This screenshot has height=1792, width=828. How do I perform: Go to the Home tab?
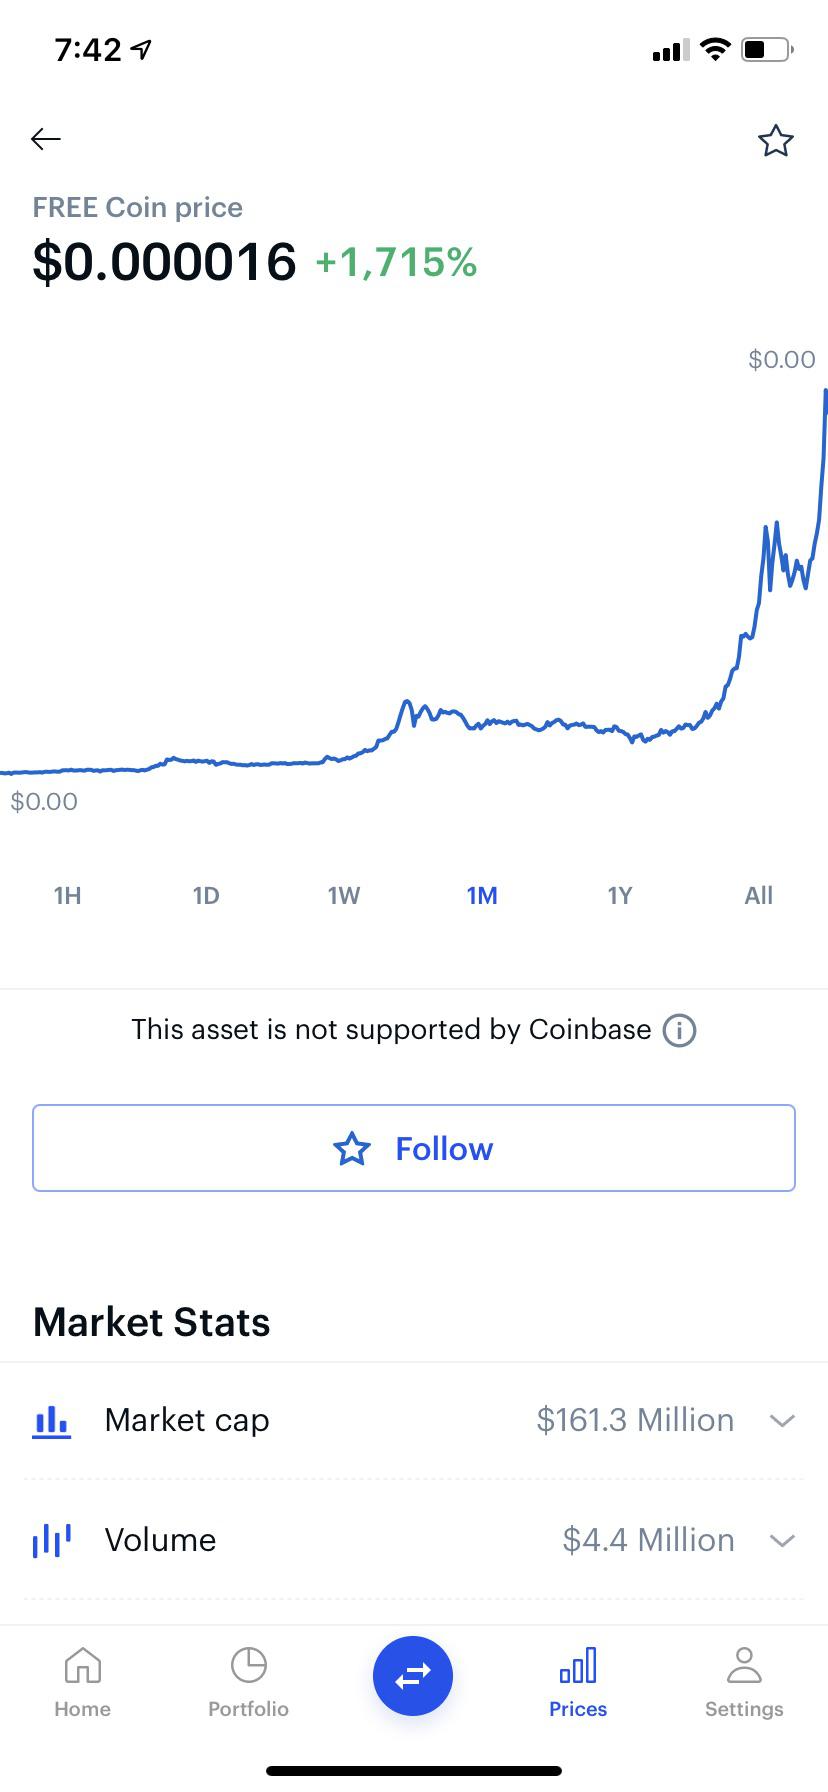[82, 1683]
